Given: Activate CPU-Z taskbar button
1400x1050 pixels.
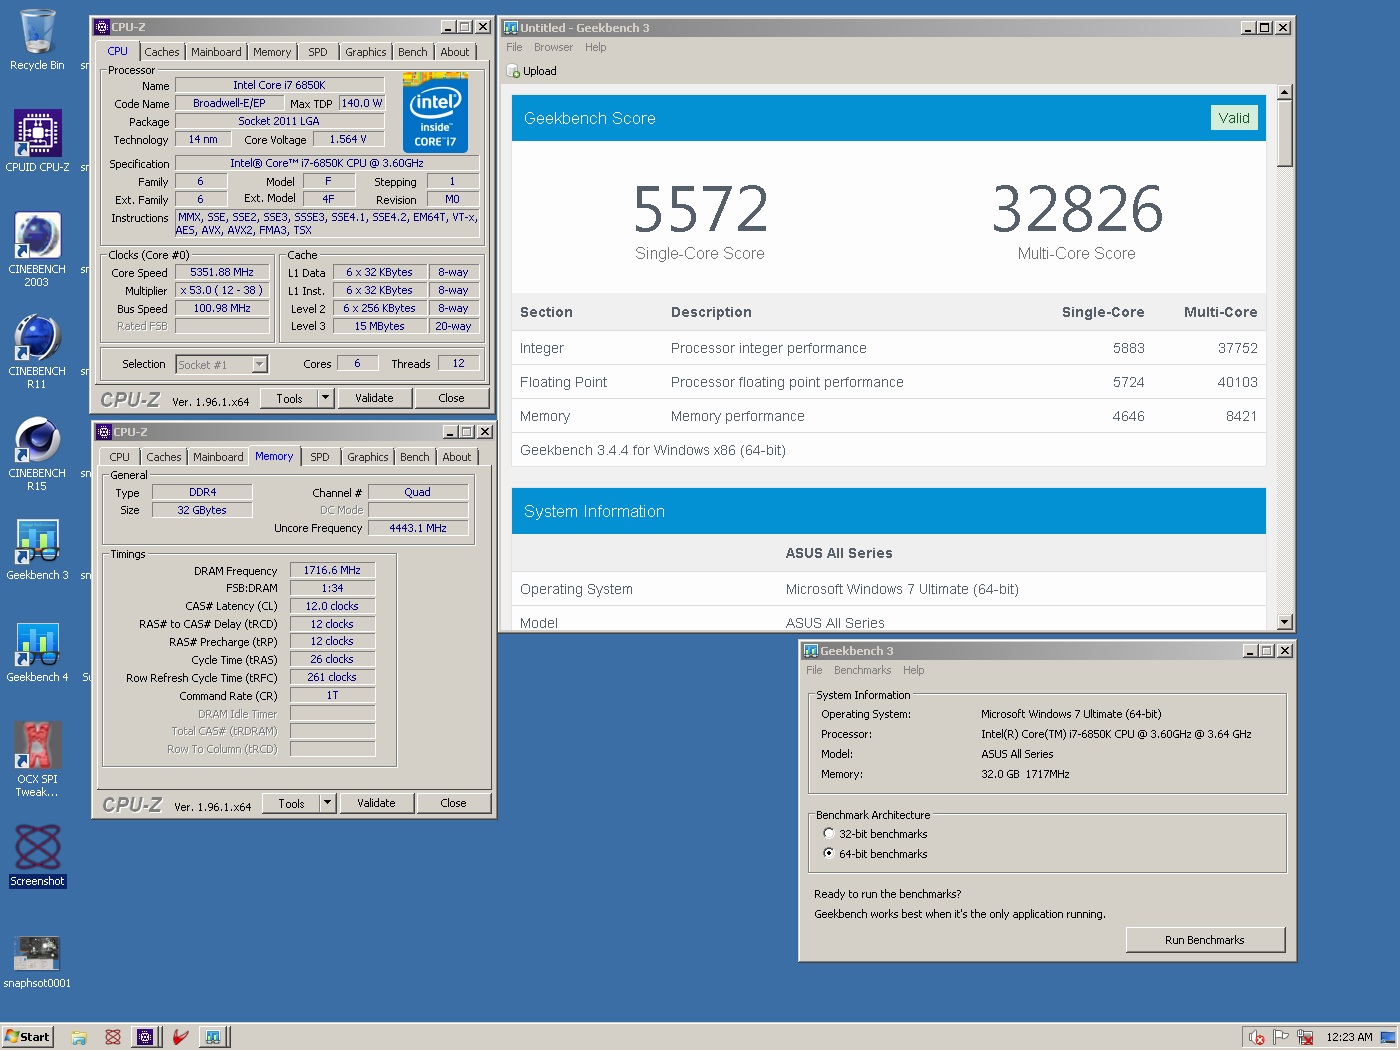Looking at the screenshot, I should [145, 1037].
